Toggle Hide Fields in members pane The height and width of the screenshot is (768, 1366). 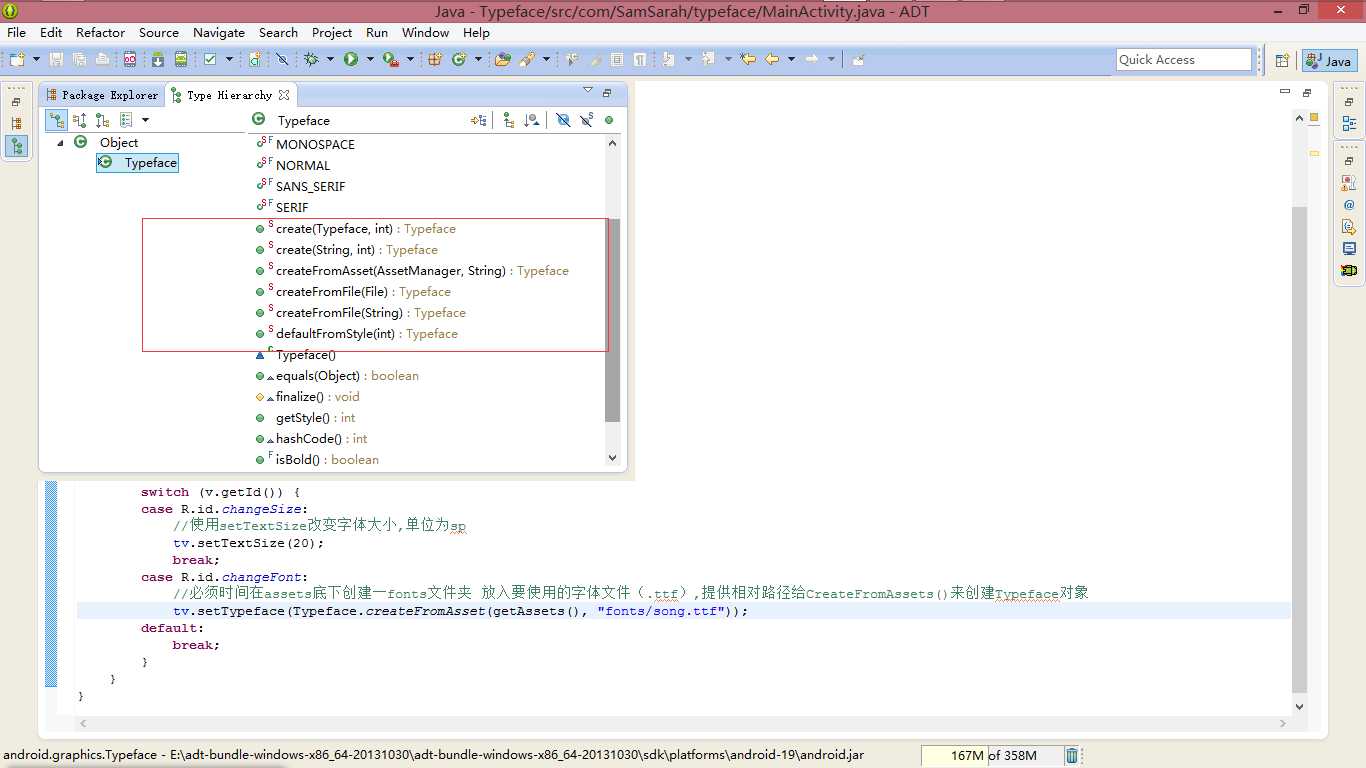563,120
